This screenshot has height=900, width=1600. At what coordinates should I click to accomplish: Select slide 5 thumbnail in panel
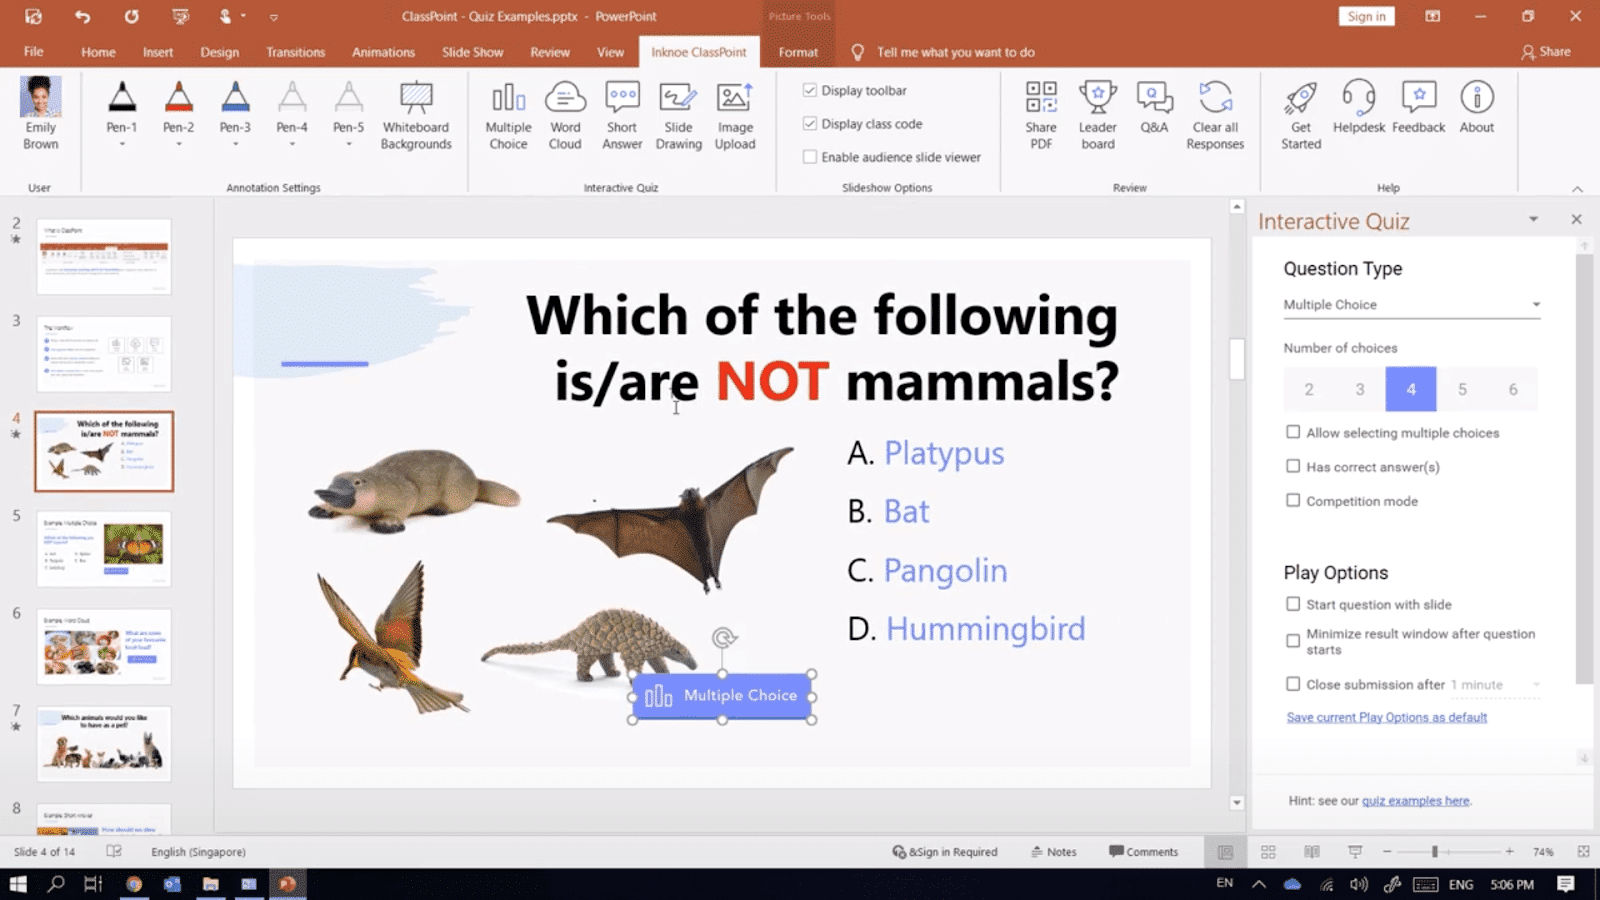click(x=104, y=549)
